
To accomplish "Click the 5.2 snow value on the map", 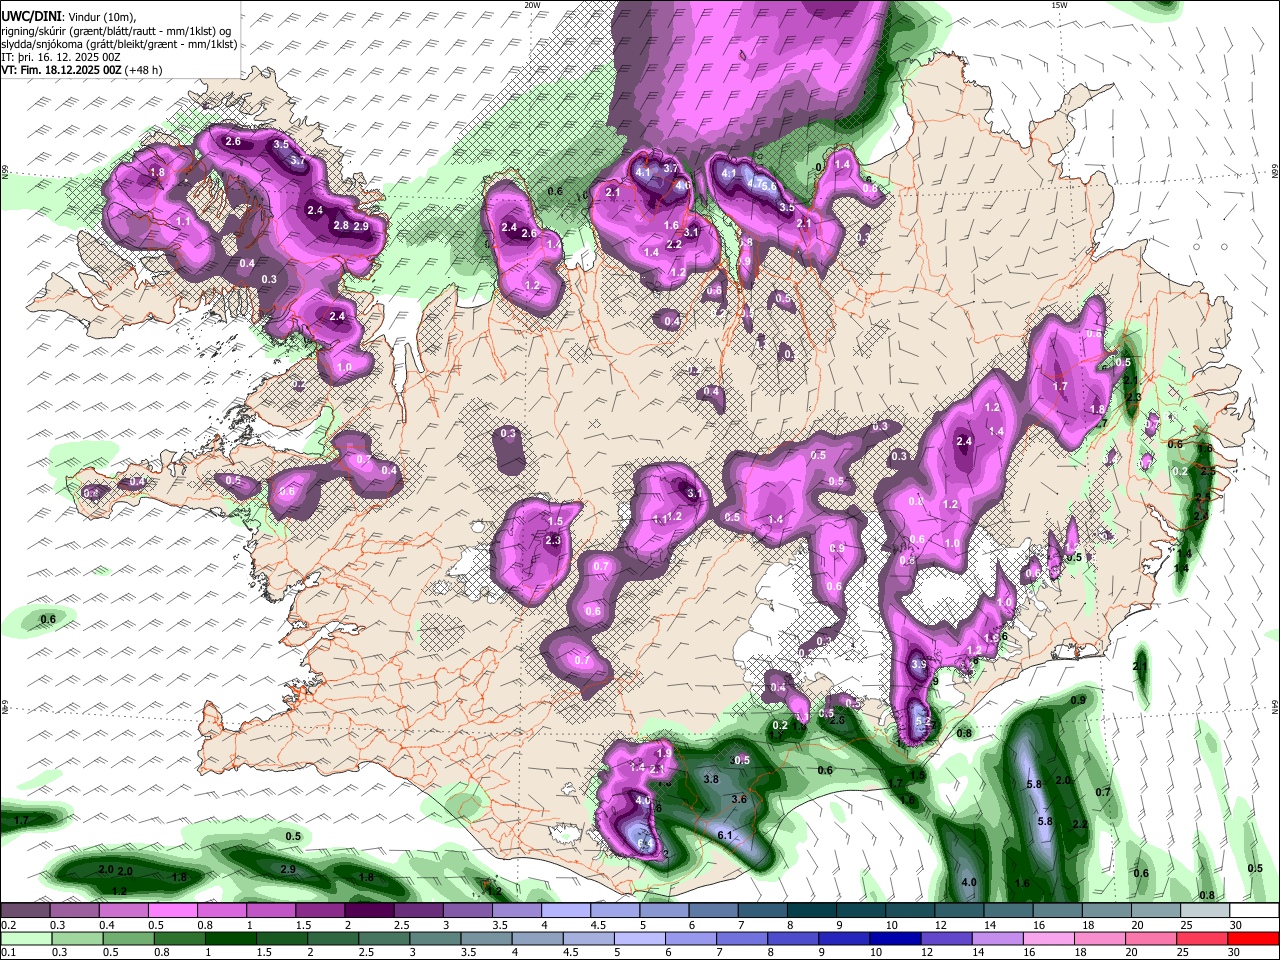I will click(x=923, y=721).
